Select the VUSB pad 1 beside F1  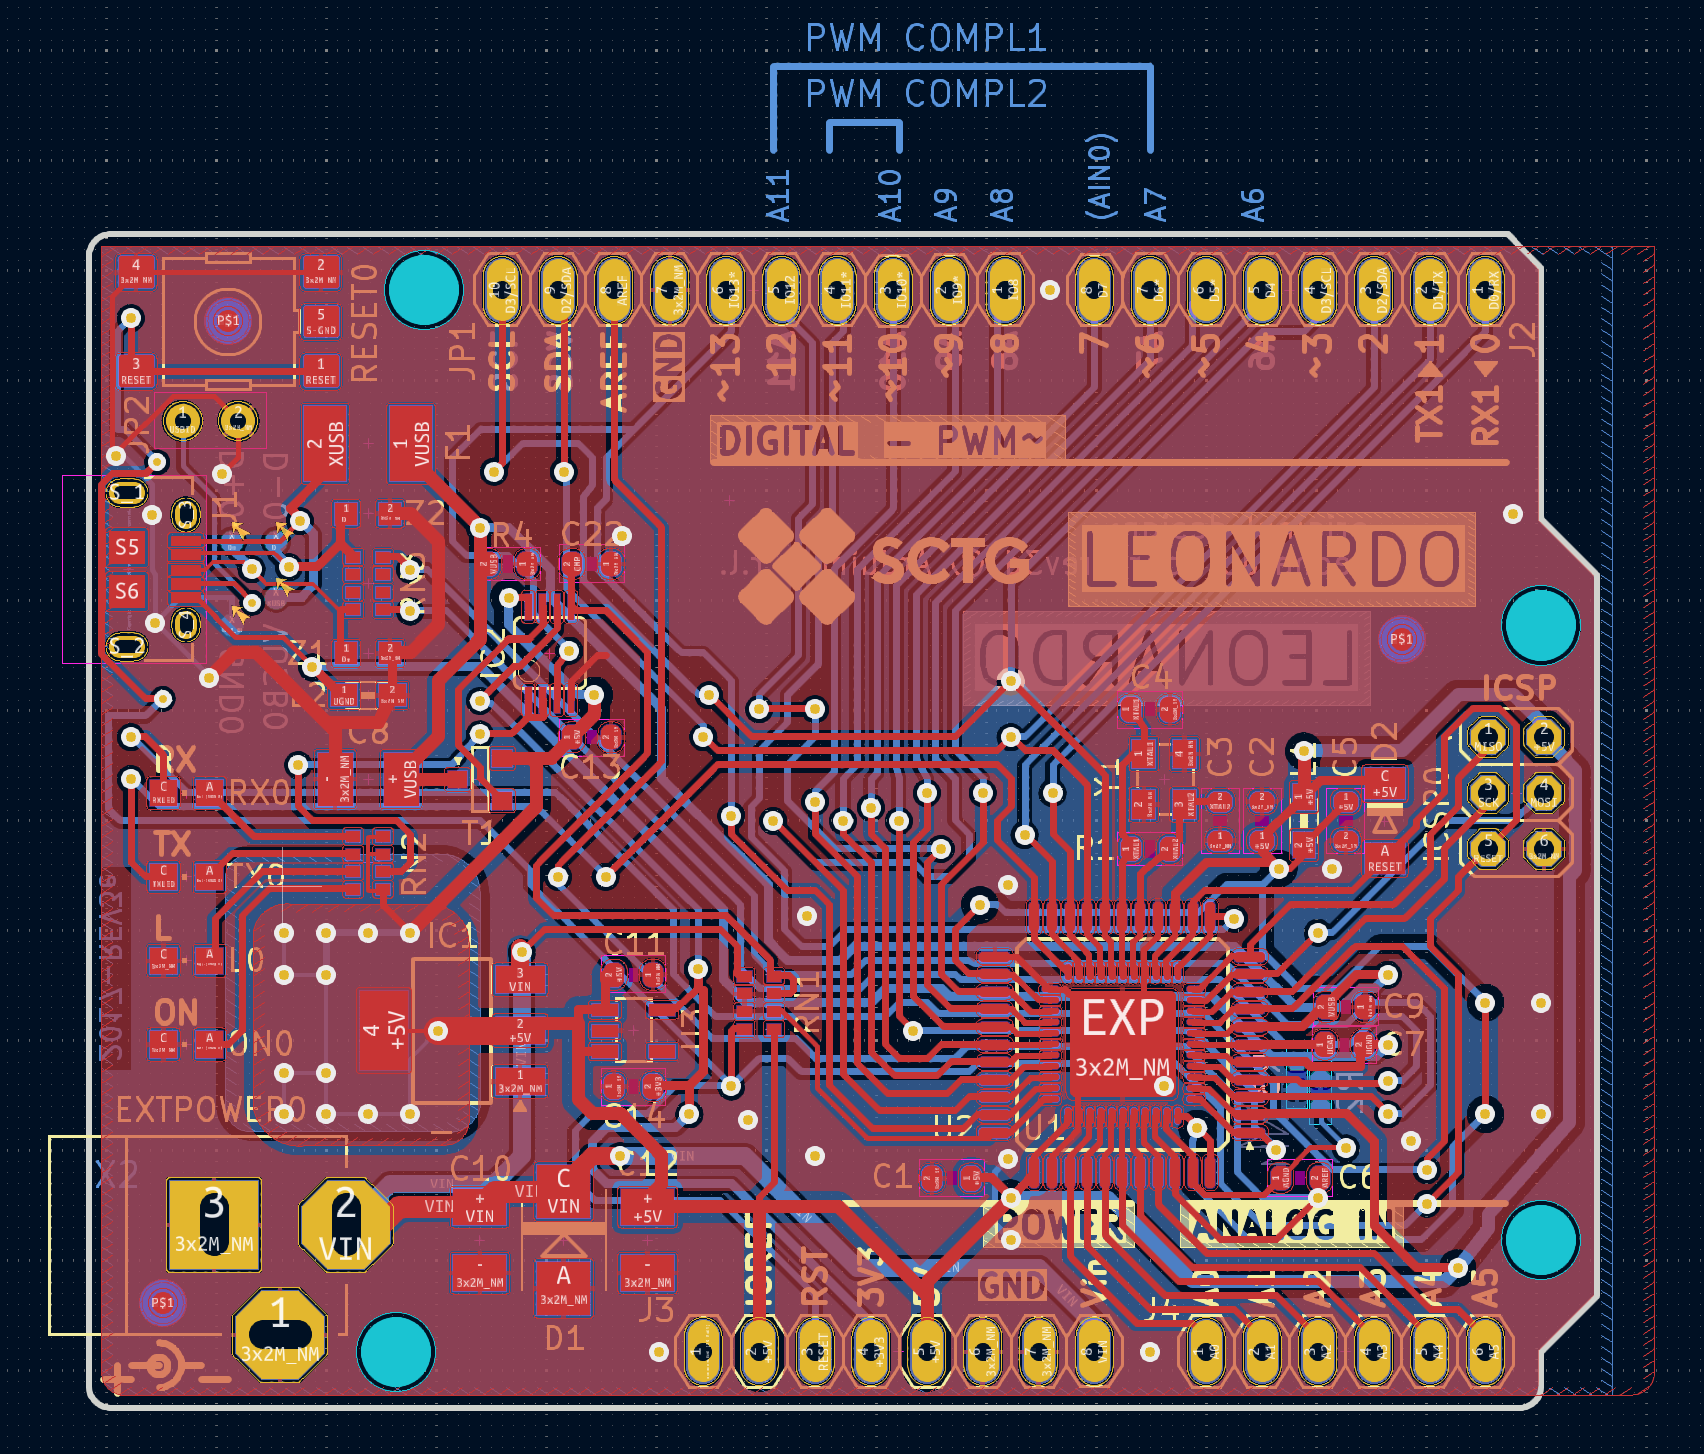[411, 443]
